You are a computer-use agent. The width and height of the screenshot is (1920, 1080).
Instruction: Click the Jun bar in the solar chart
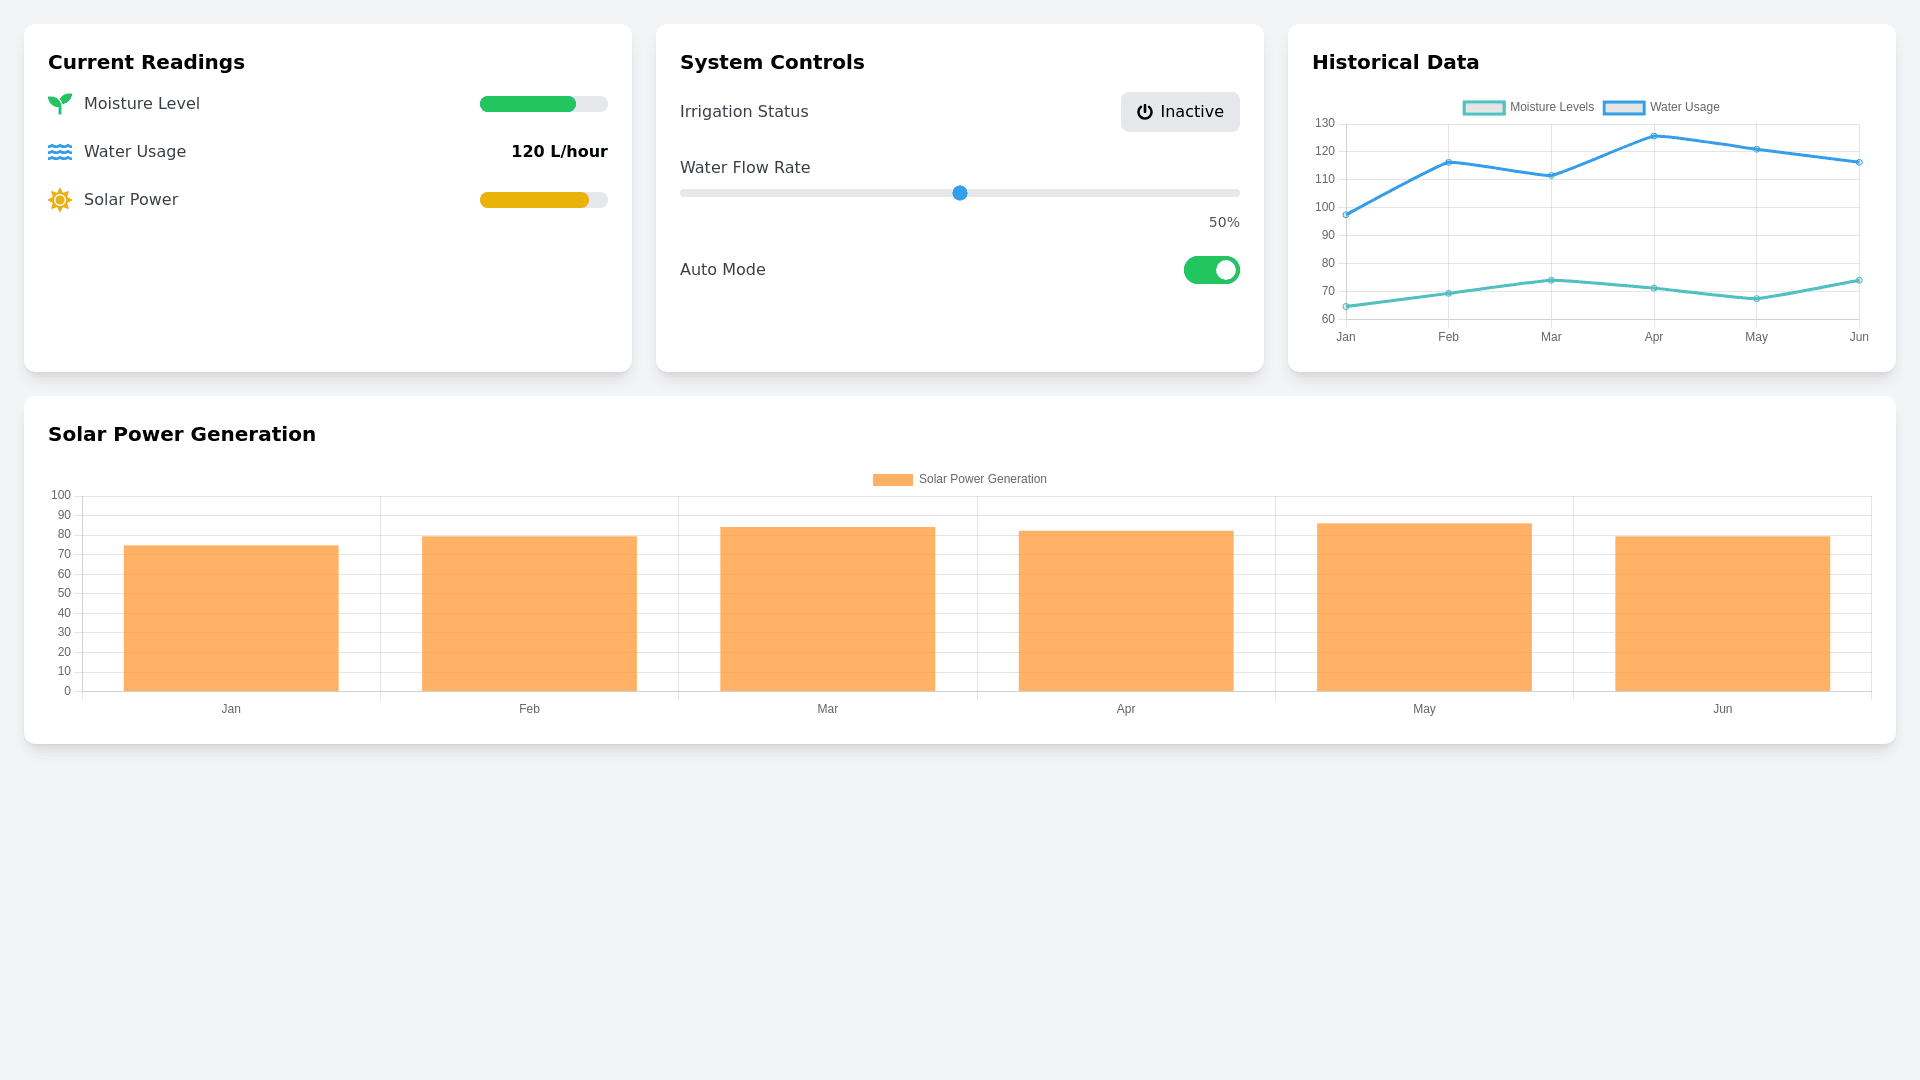click(x=1722, y=613)
